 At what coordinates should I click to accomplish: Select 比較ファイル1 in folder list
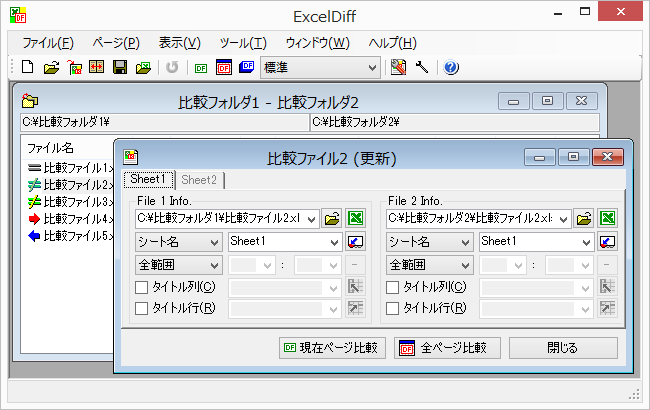coord(70,168)
